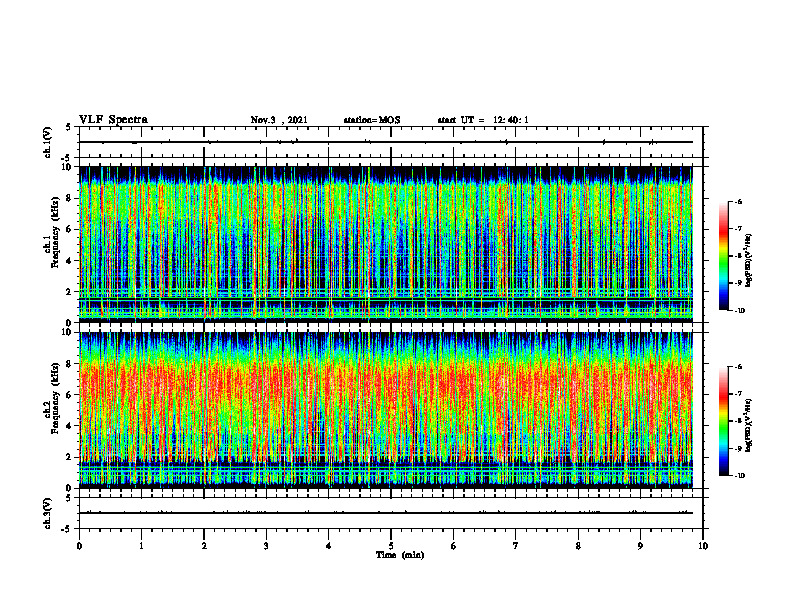
Task: Click the "start UT = 12:40: 1" text
Action: click(483, 120)
